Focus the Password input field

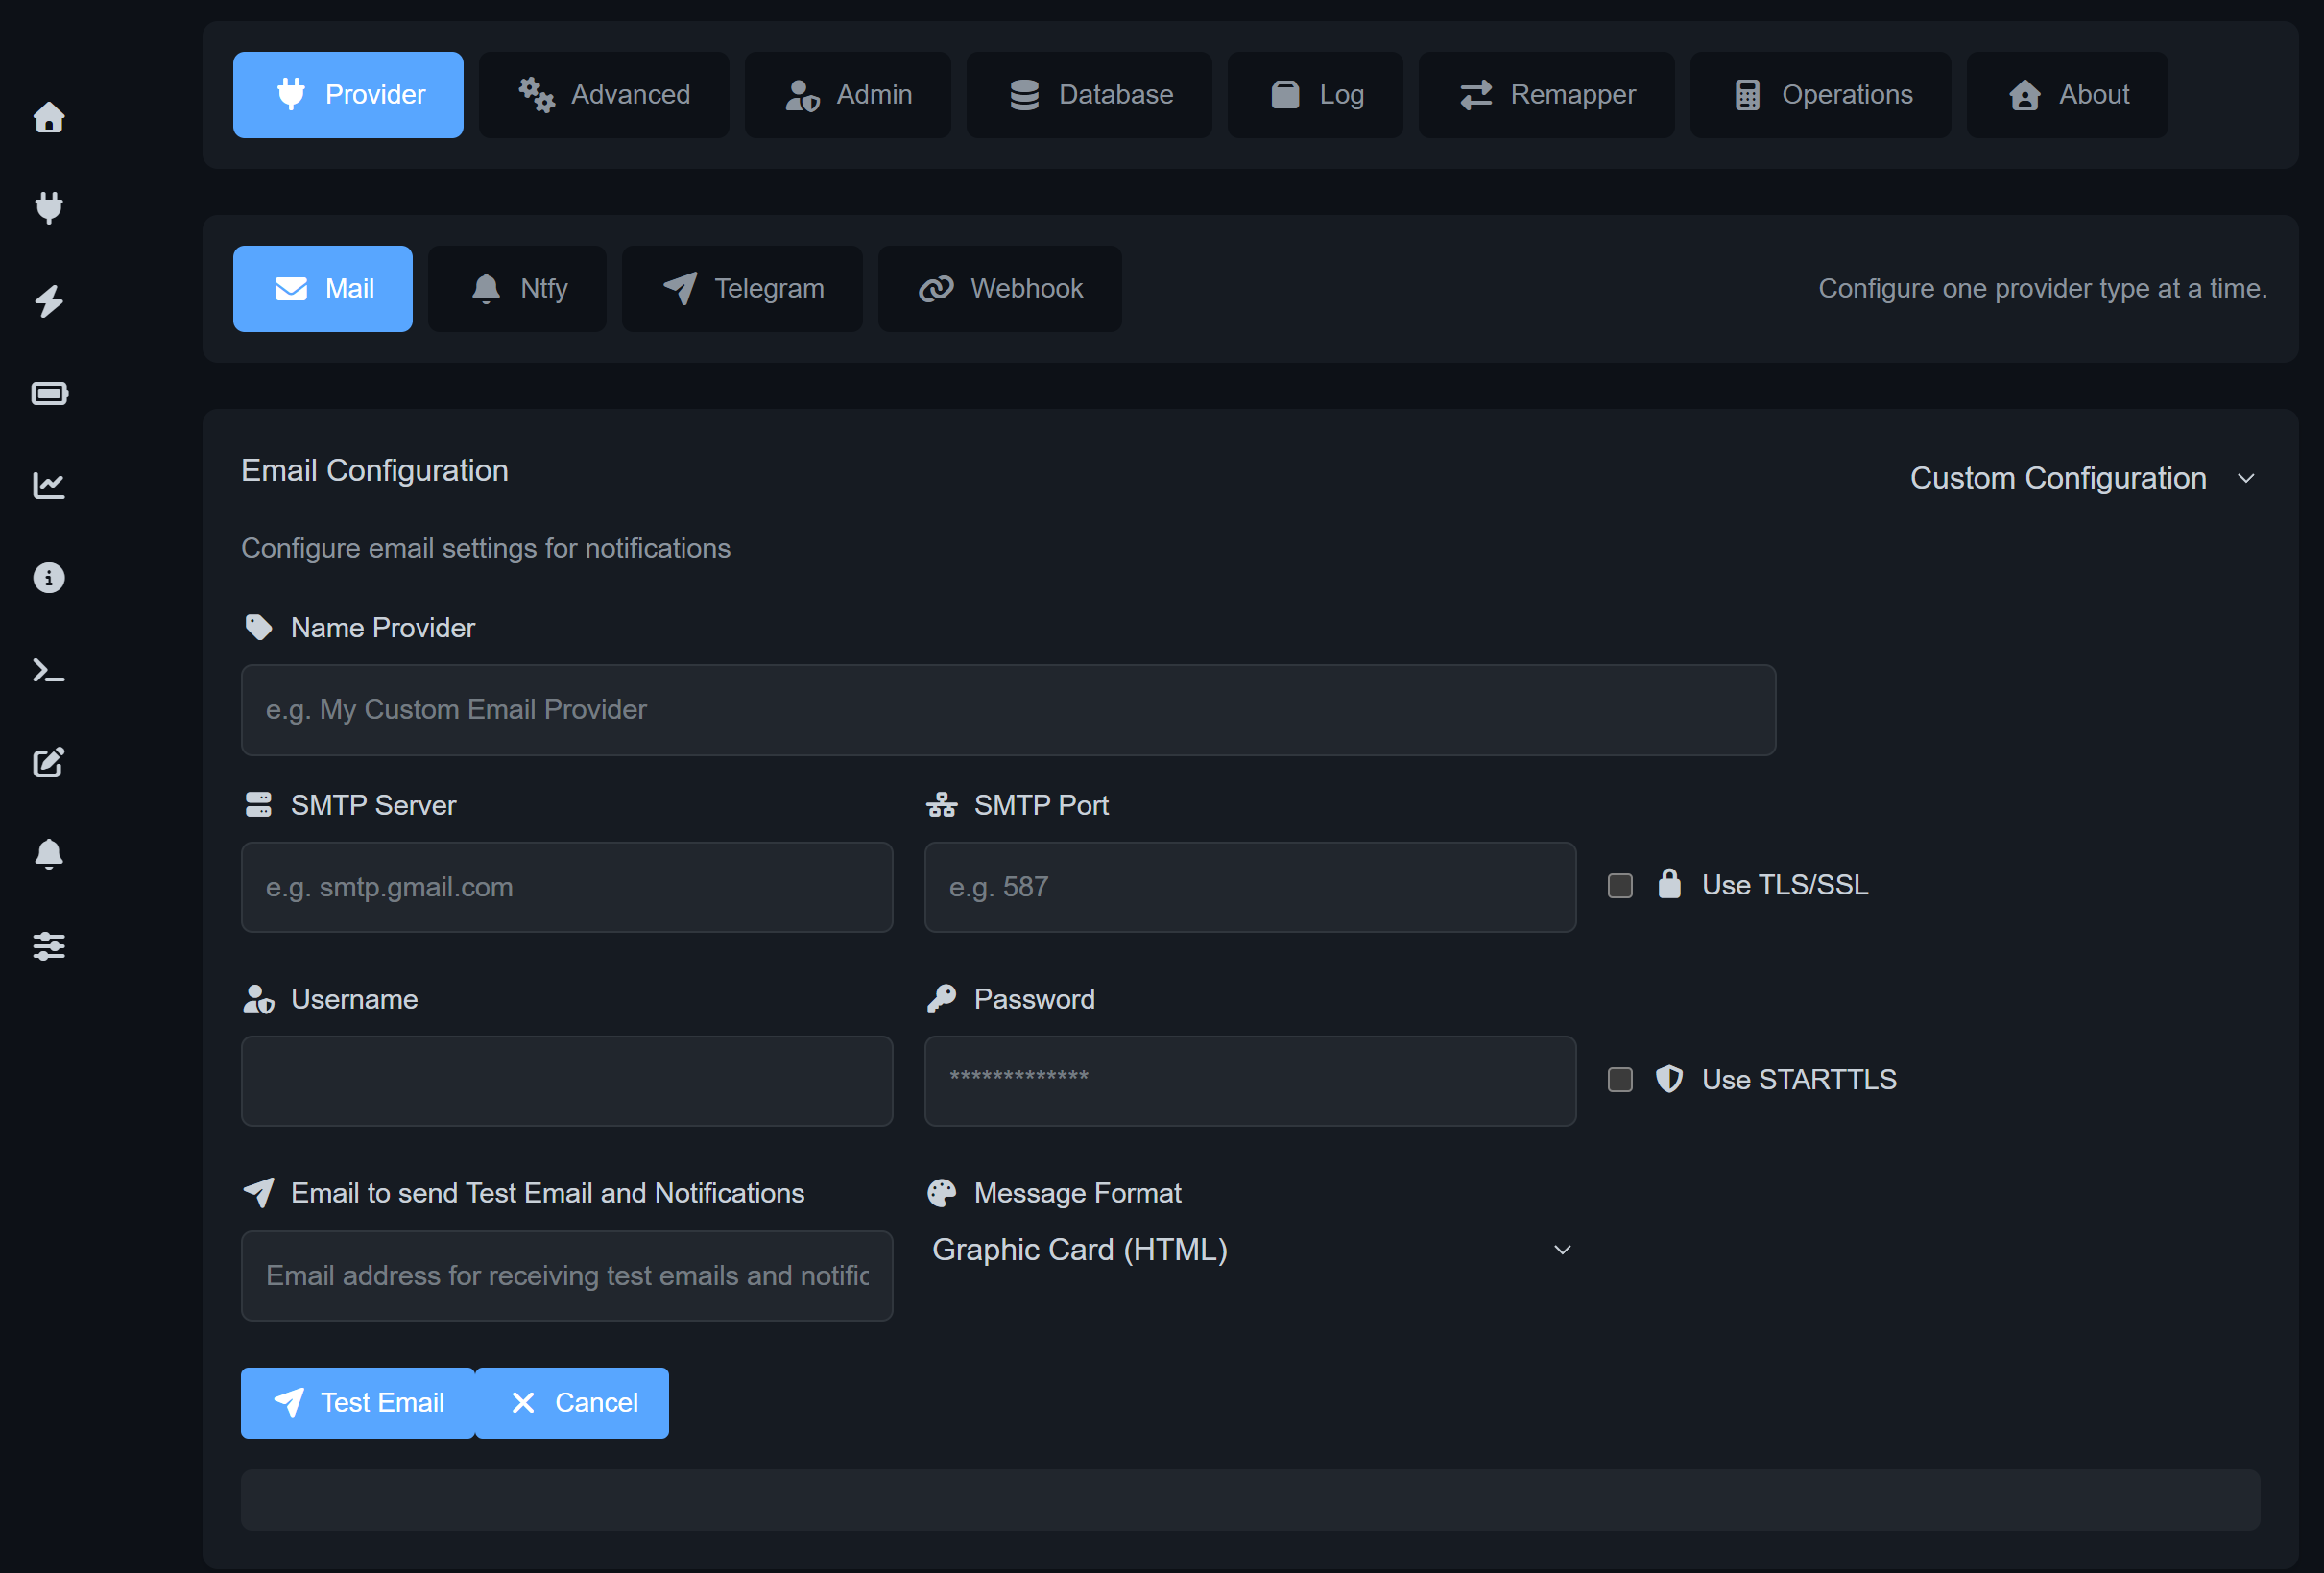tap(1250, 1081)
